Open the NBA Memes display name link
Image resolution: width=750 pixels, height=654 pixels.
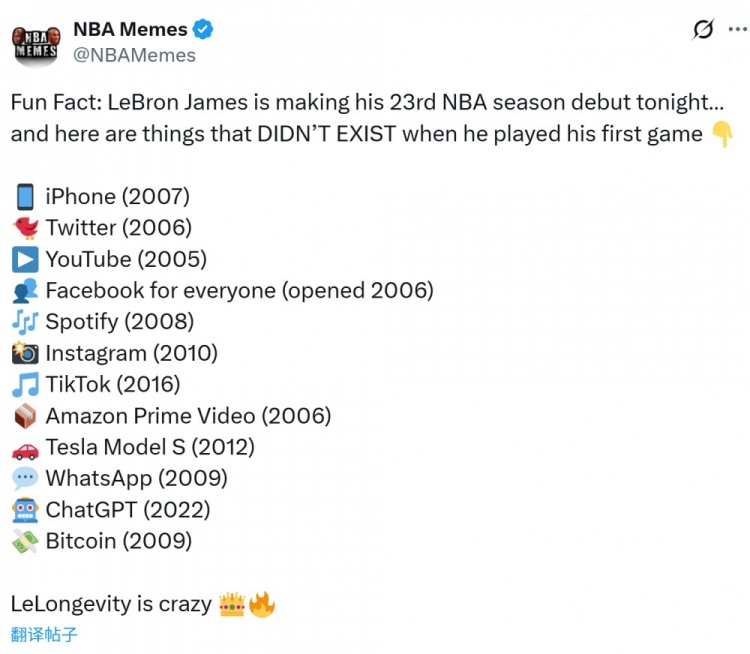click(128, 30)
